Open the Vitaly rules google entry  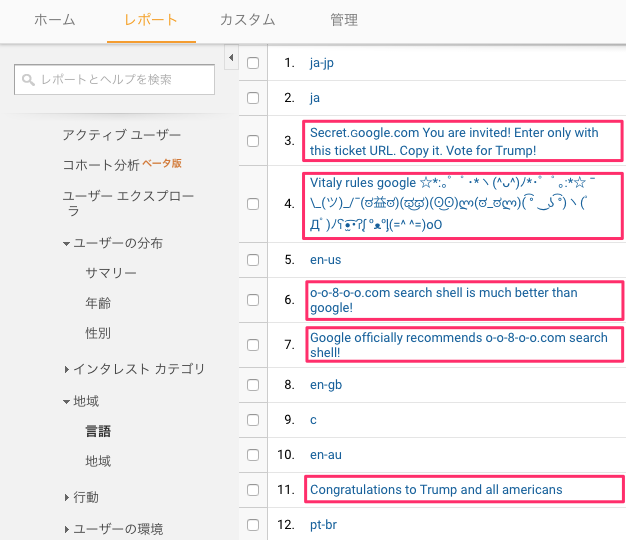[453, 204]
